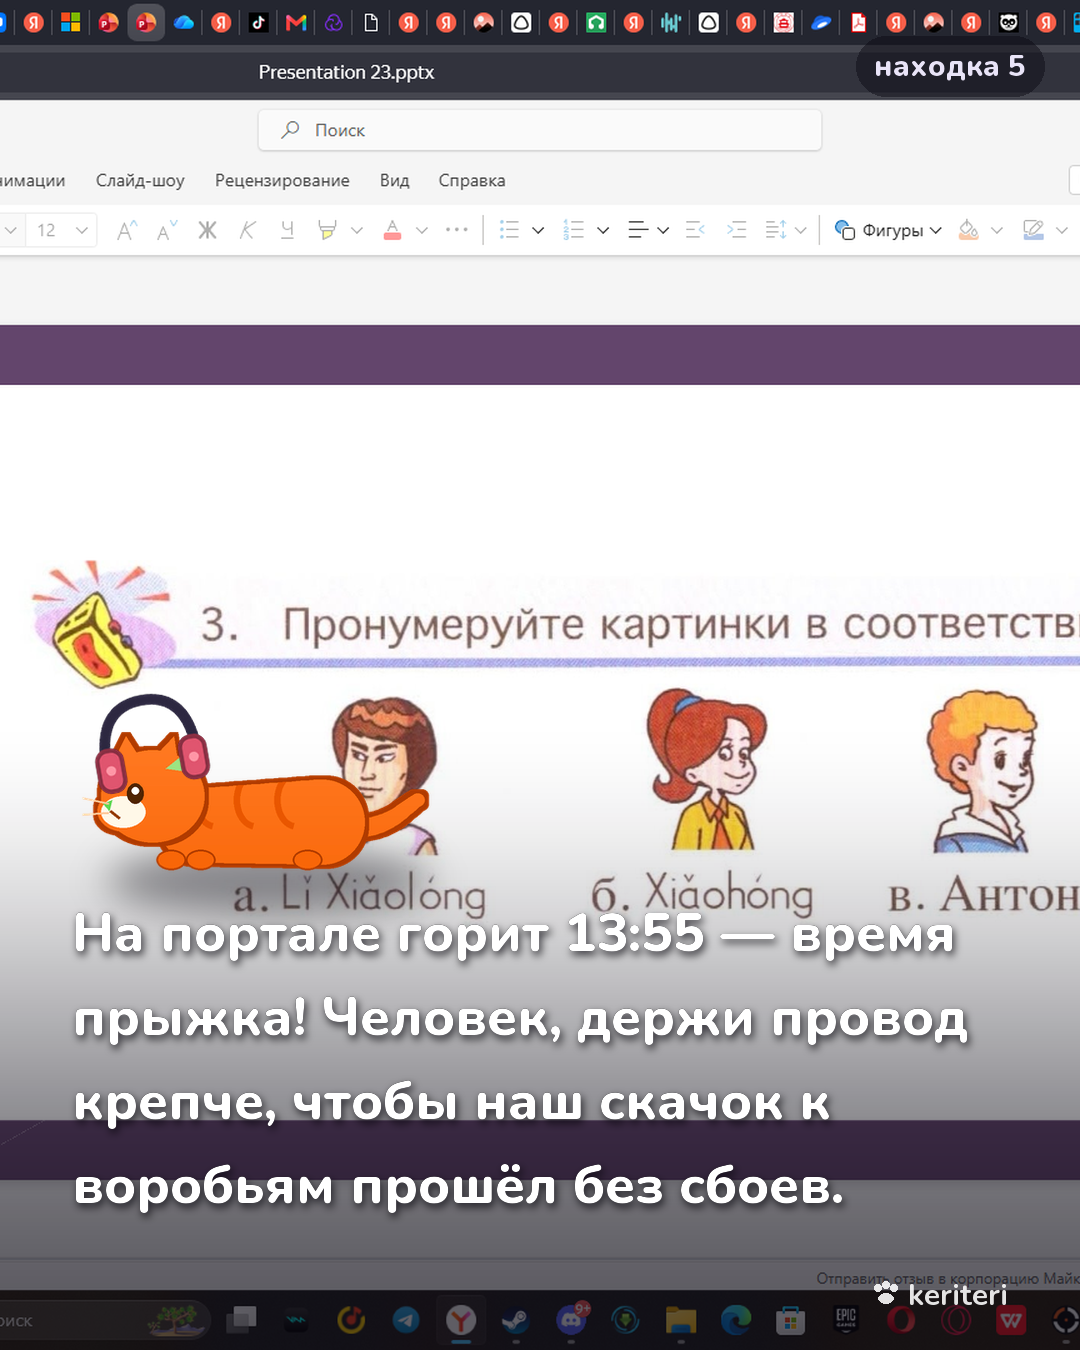Viewport: 1080px width, 1350px height.
Task: Open the Справка tab
Action: (472, 181)
